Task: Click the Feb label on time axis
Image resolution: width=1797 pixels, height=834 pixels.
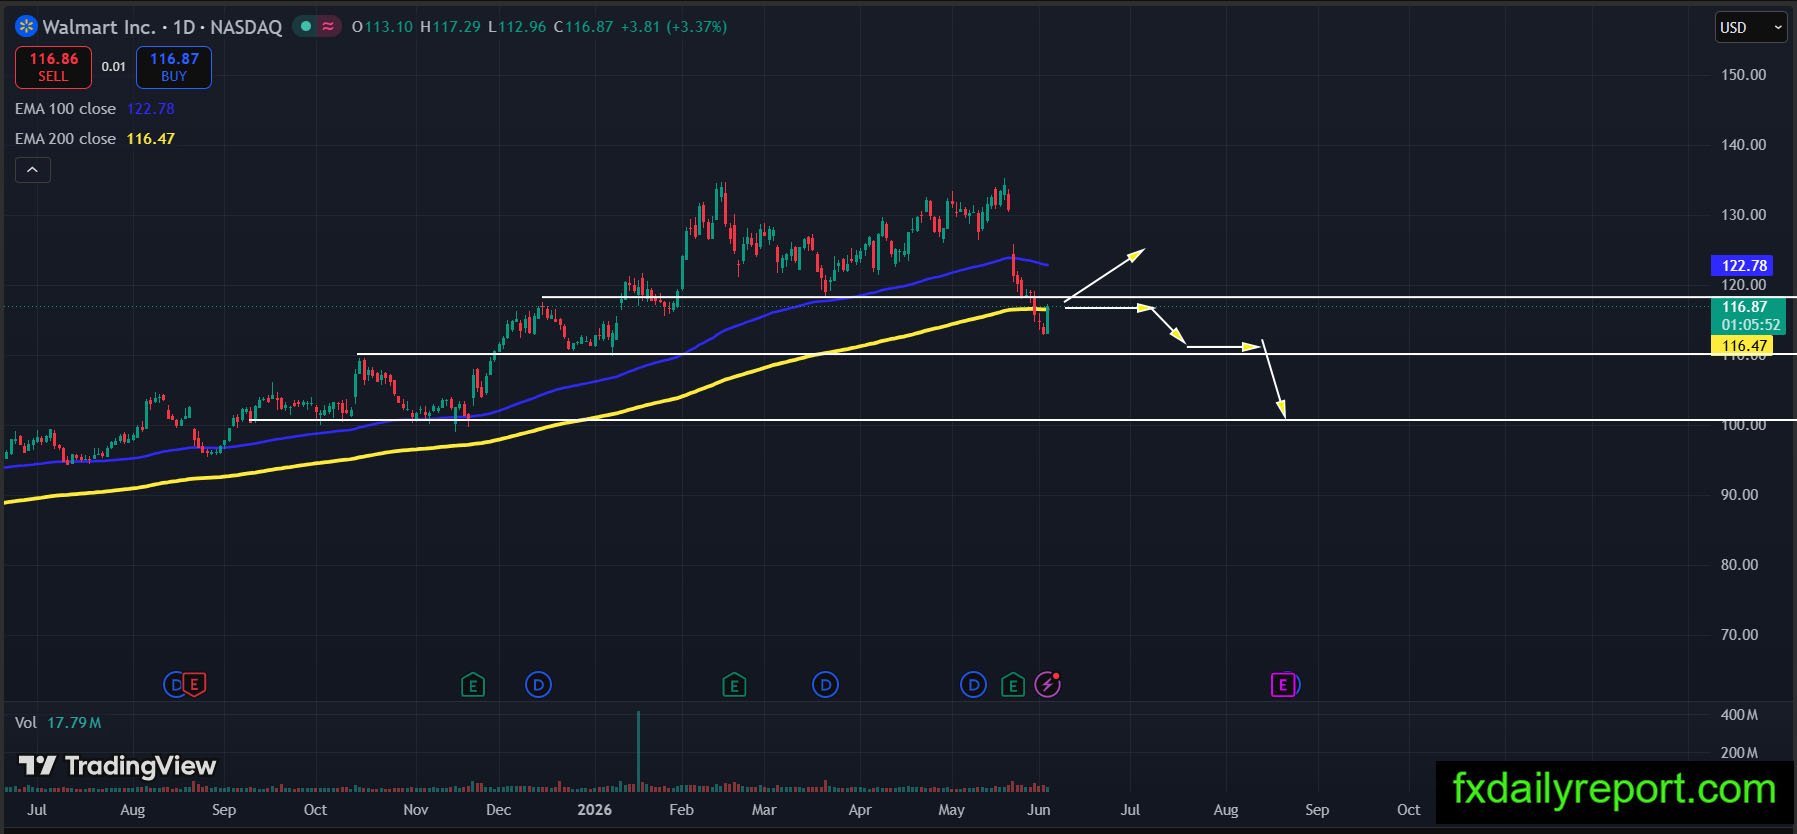Action: (x=681, y=810)
